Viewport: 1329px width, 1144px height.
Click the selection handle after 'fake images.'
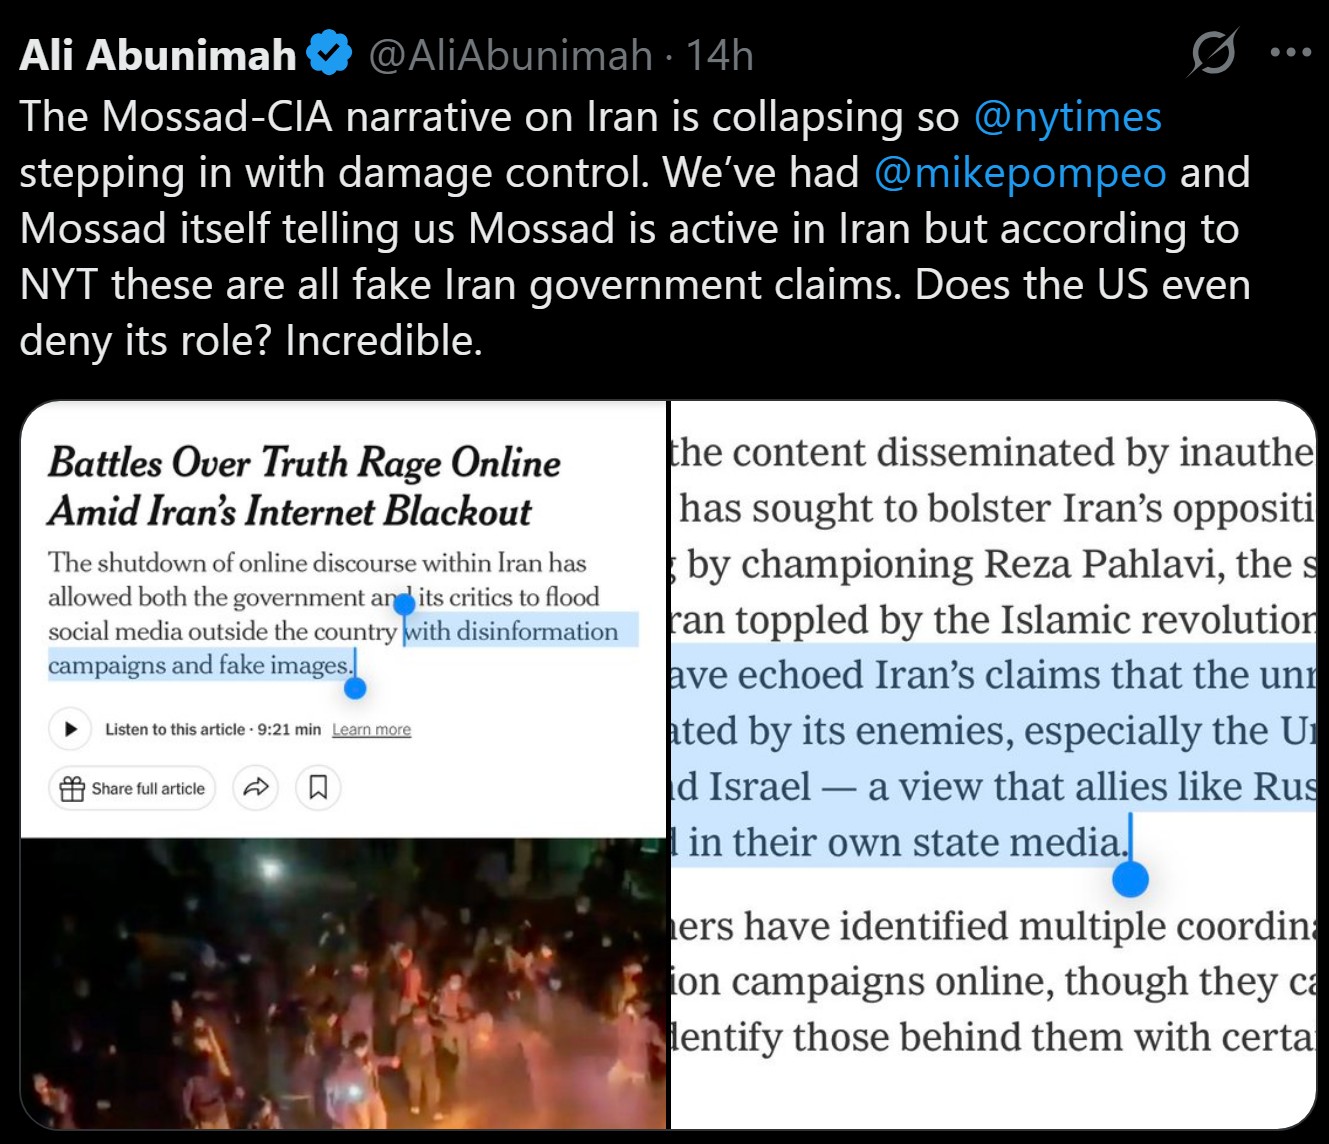(355, 687)
